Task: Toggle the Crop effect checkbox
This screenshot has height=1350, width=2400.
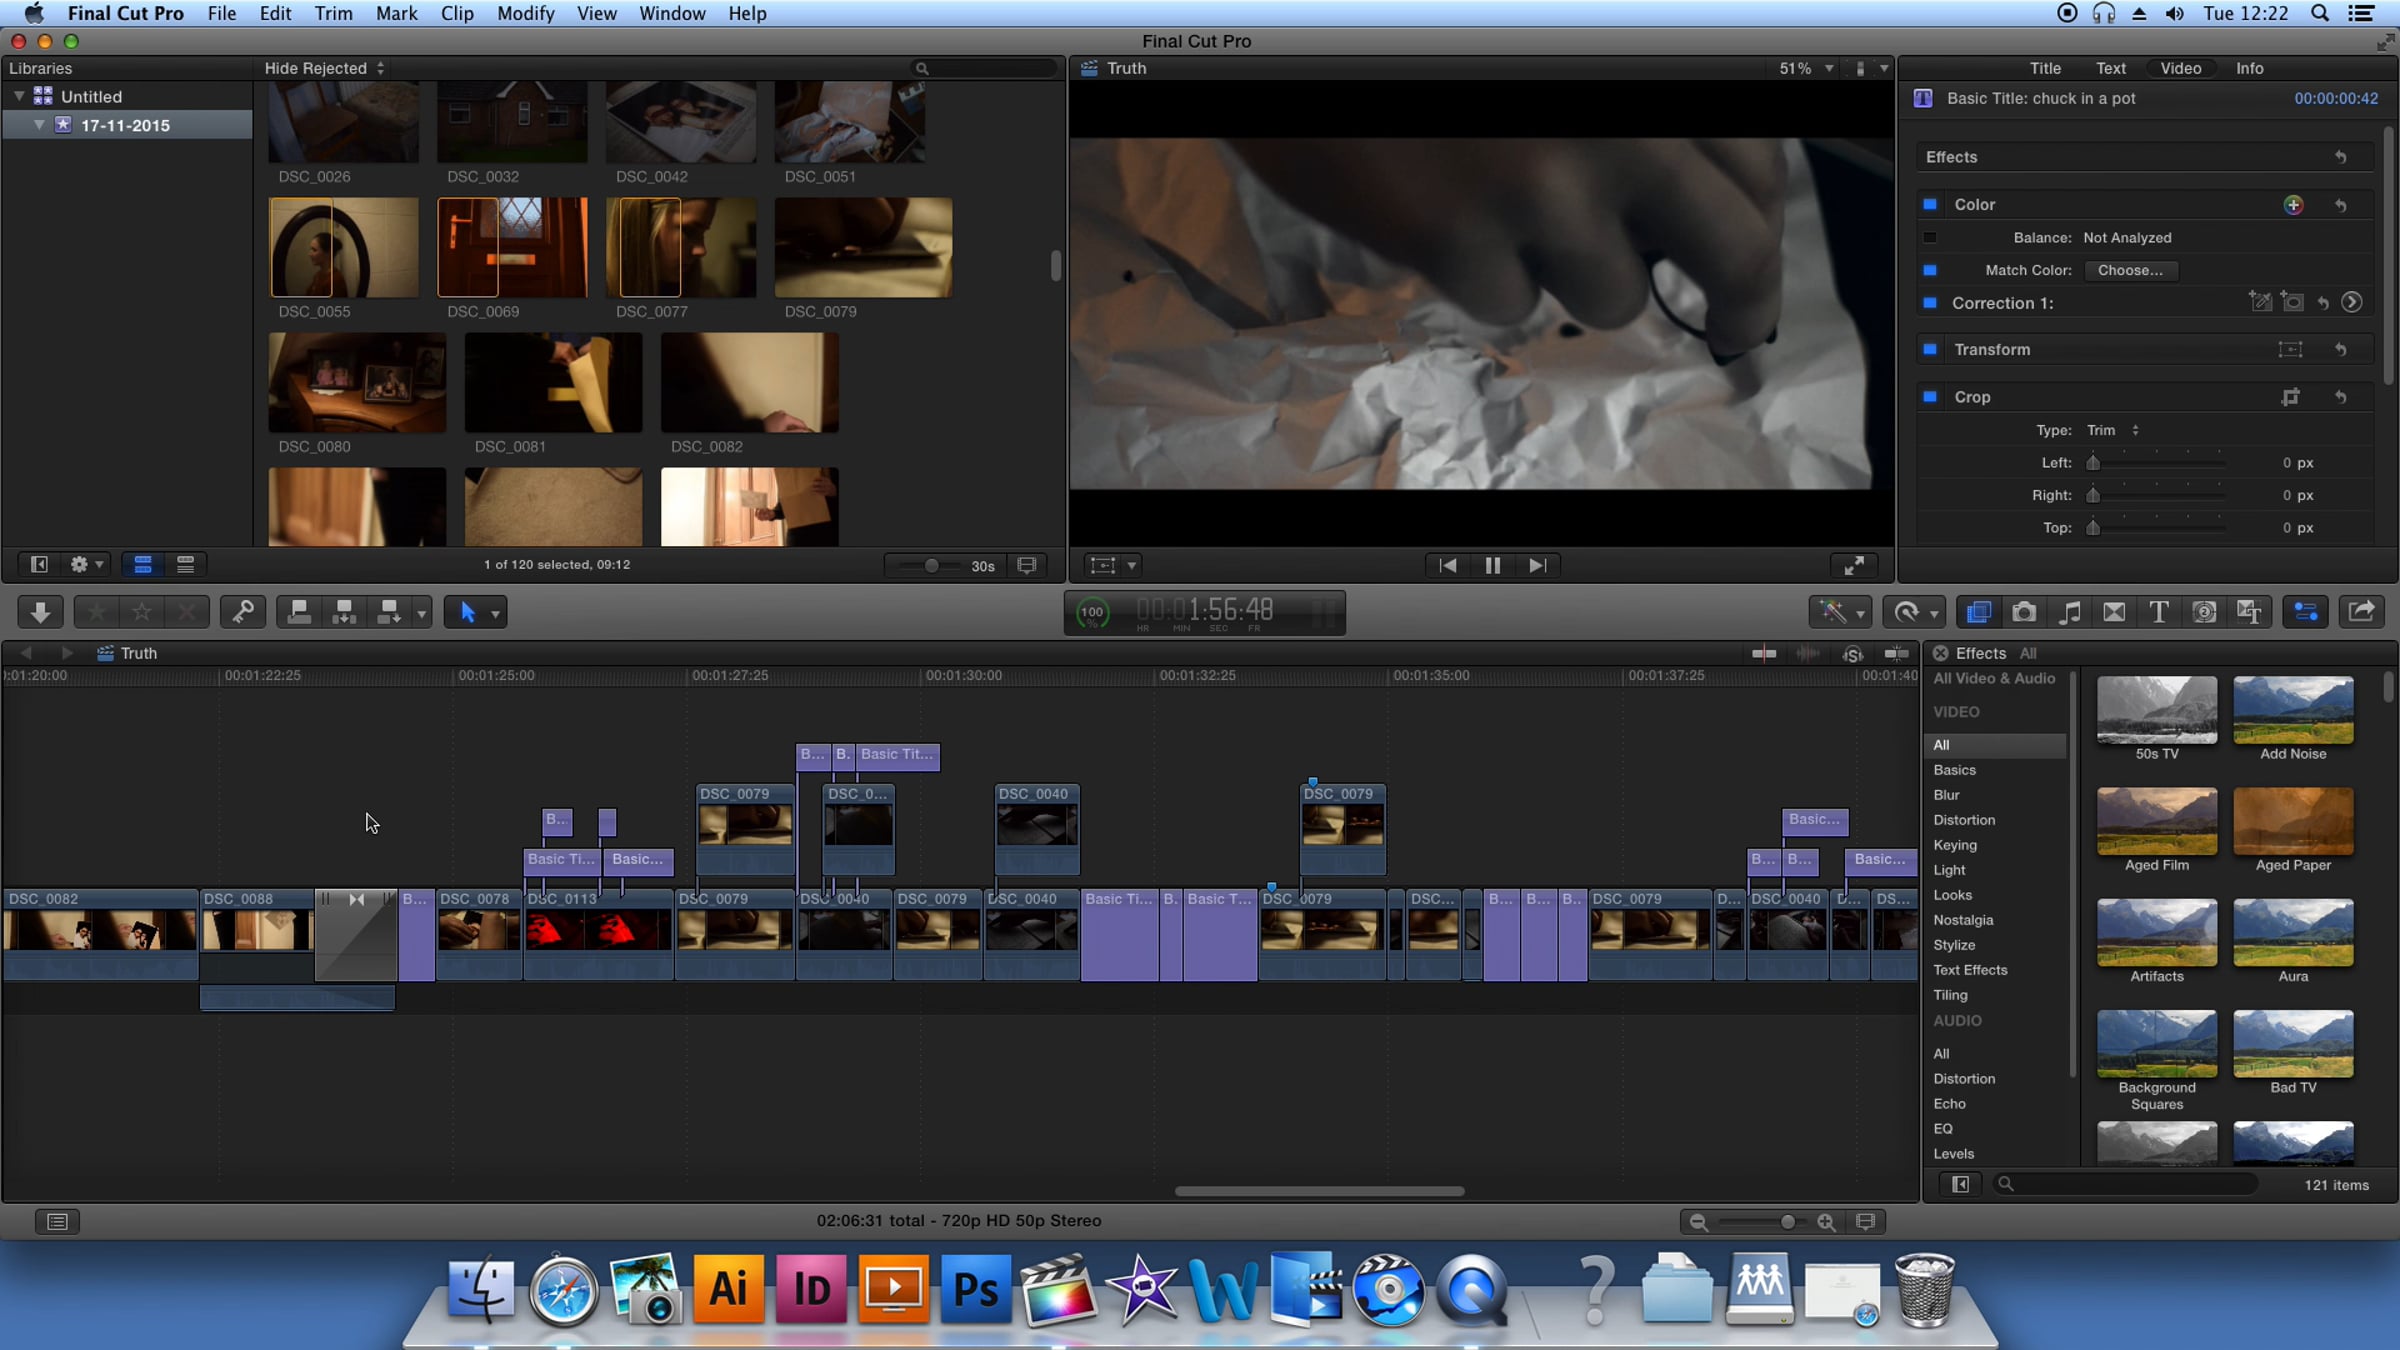Action: [x=1930, y=397]
